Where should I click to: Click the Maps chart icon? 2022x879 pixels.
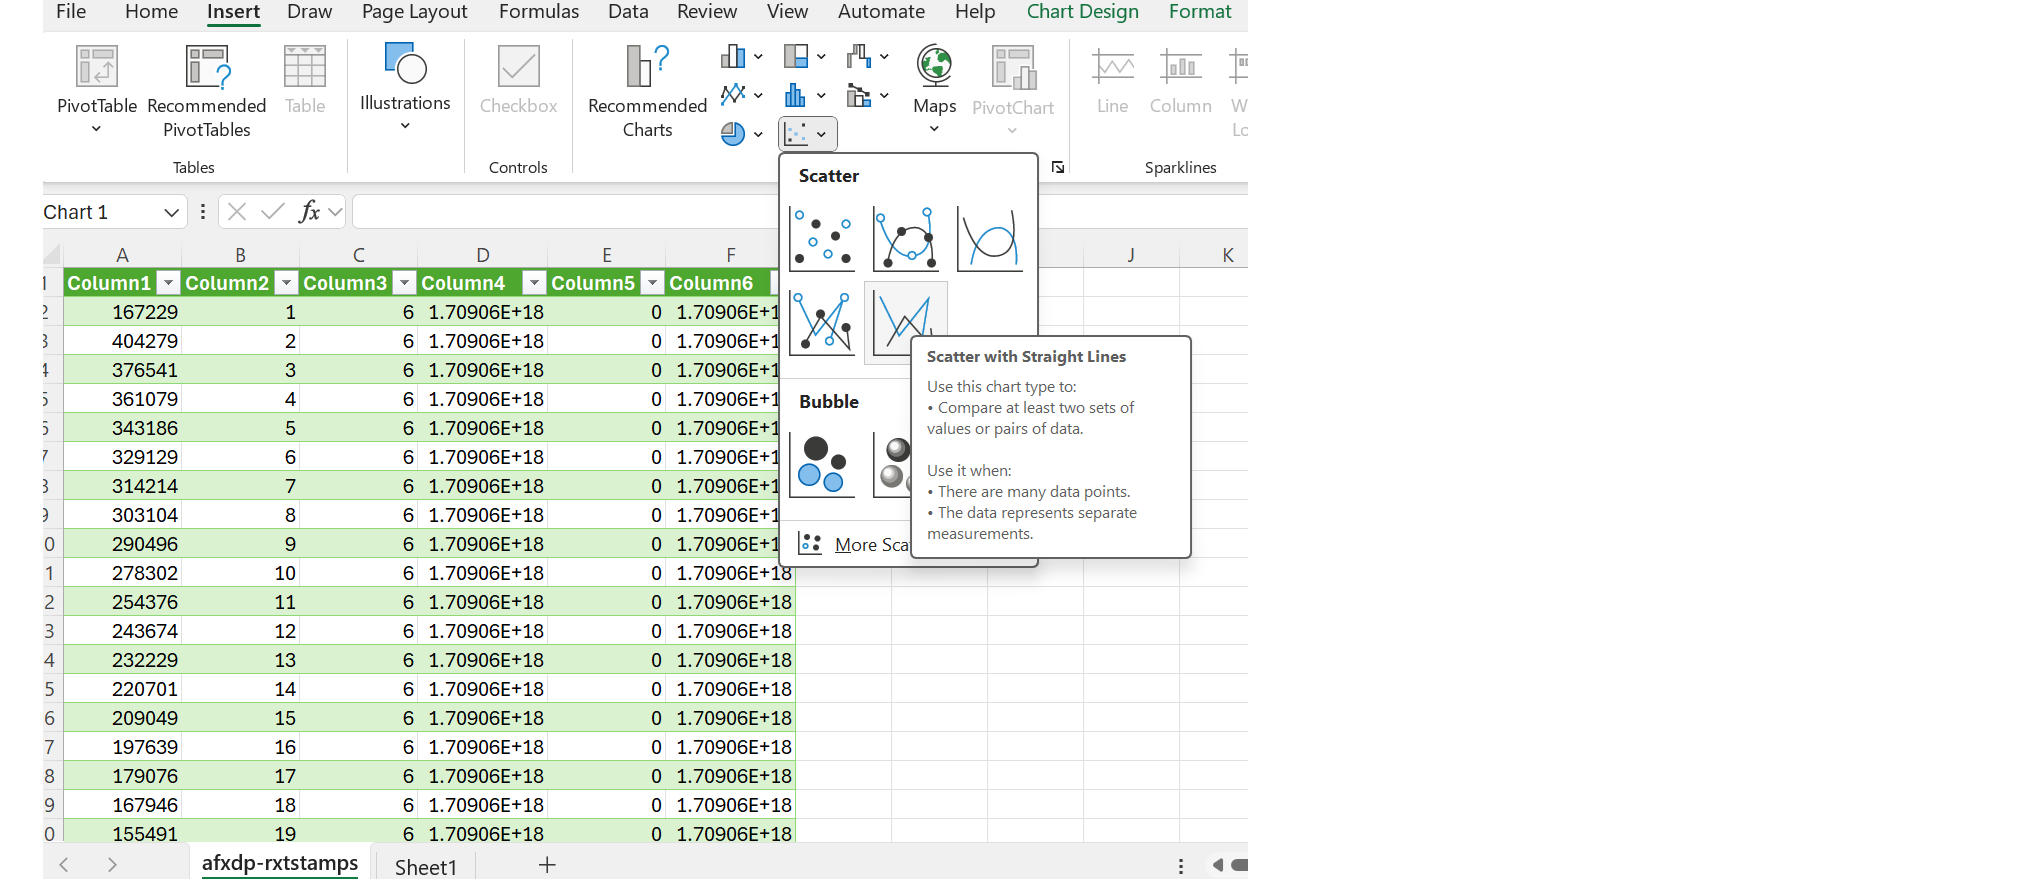[934, 68]
